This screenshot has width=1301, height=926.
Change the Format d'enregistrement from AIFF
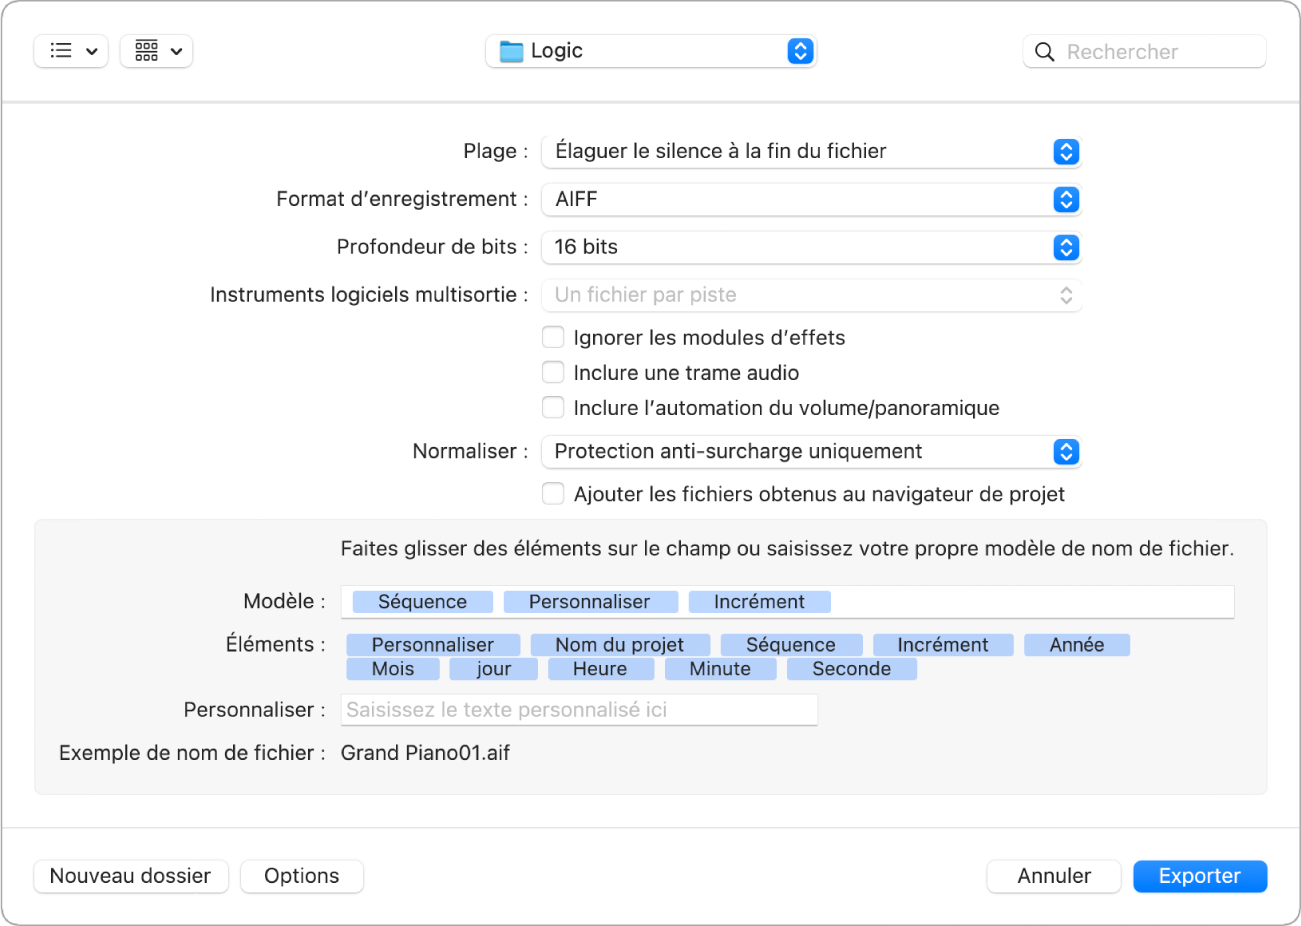(x=1066, y=199)
